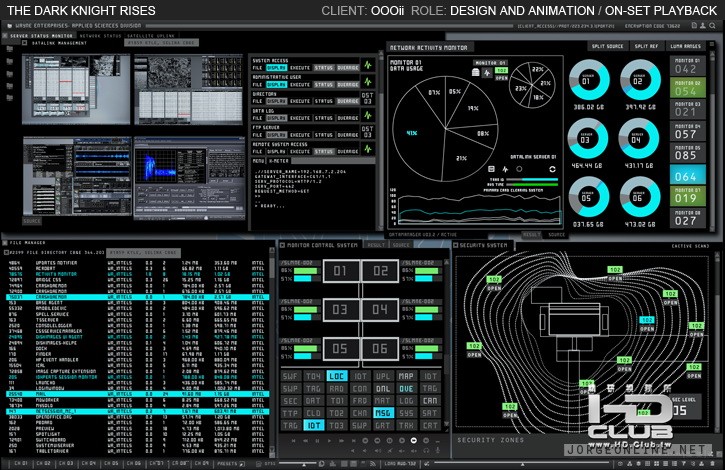Screen dimensions: 725x470
Task: Toggle the OVE button in control grid
Action: pyautogui.click(x=406, y=389)
